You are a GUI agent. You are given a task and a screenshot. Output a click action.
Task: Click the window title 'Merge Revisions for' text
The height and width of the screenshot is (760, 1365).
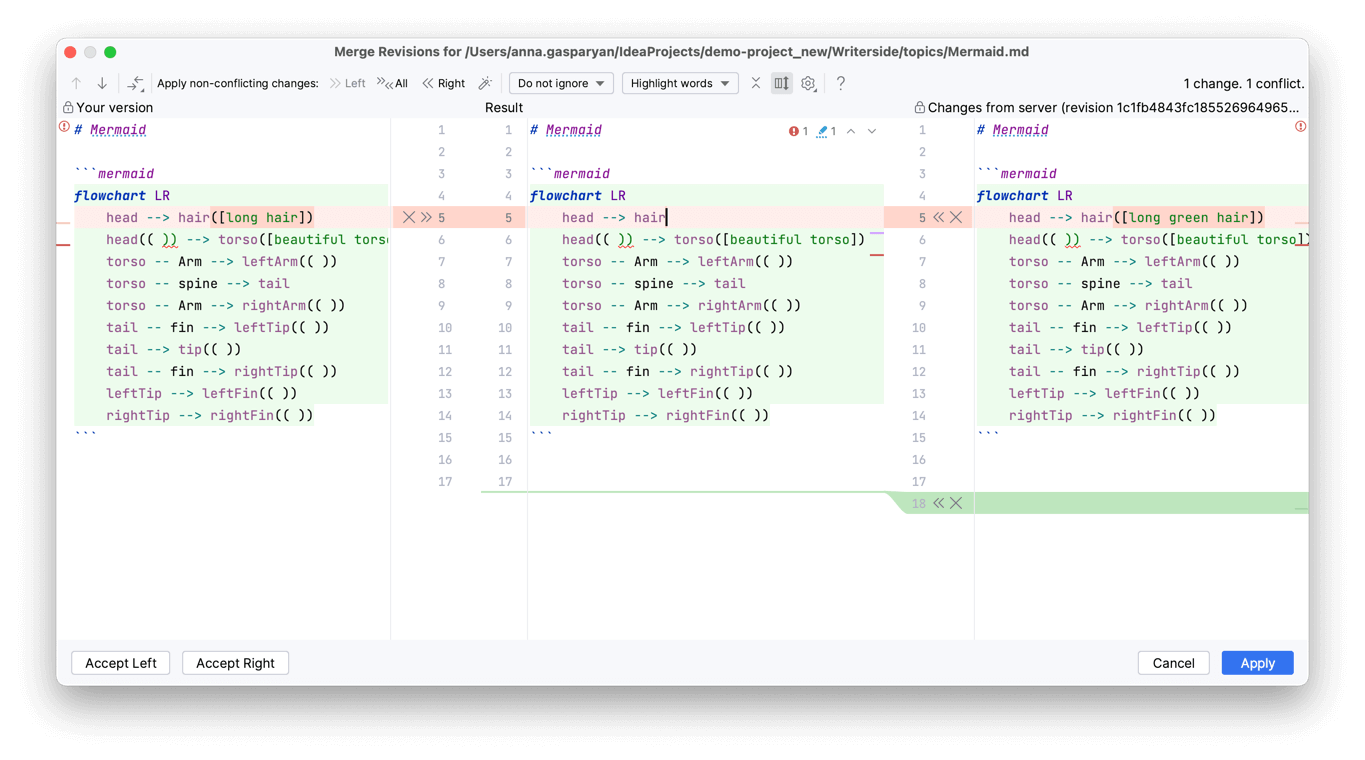click(398, 52)
